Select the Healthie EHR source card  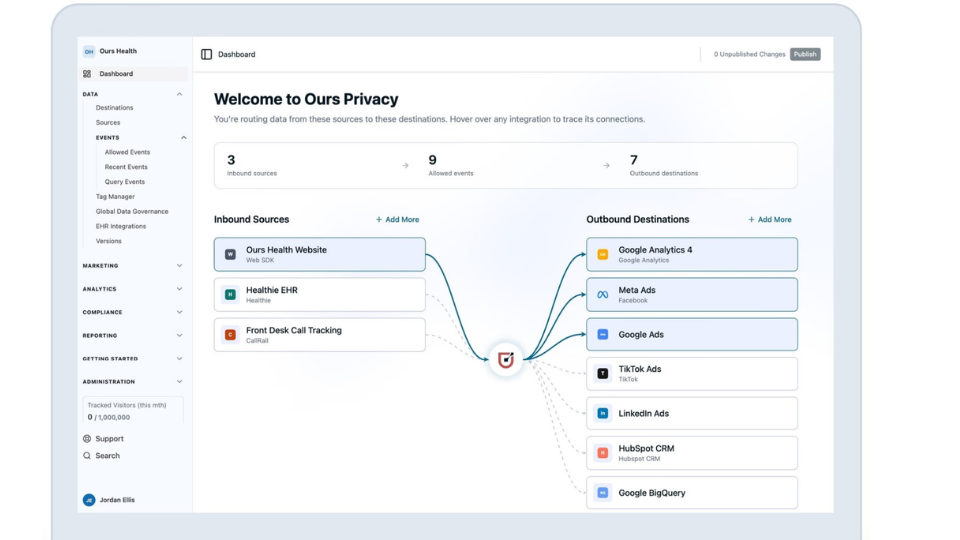pyautogui.click(x=320, y=294)
